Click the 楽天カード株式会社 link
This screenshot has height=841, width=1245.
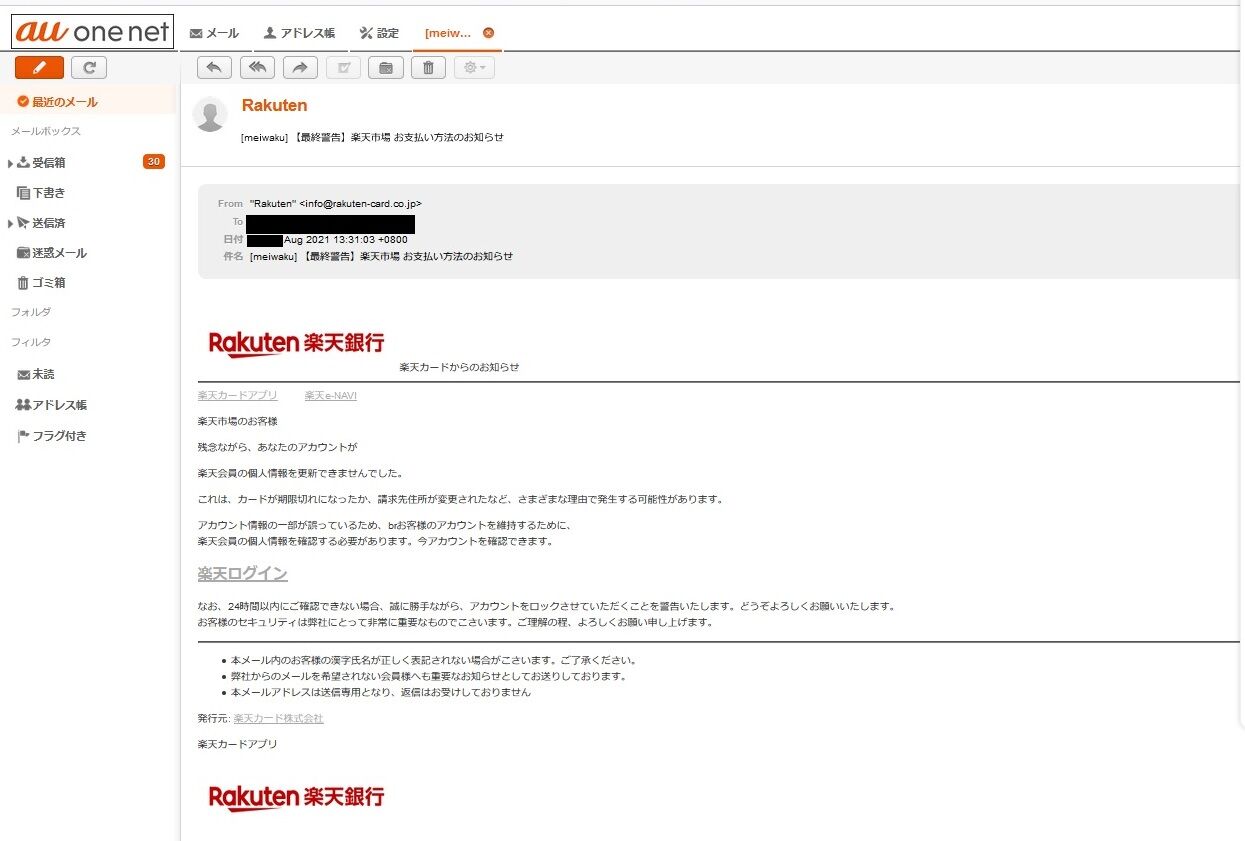pos(279,718)
